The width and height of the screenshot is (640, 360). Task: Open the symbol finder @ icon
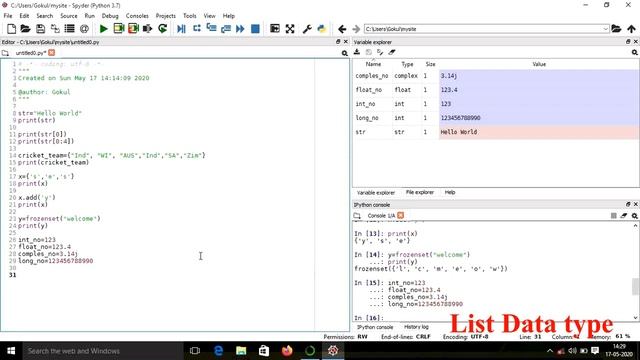click(84, 29)
